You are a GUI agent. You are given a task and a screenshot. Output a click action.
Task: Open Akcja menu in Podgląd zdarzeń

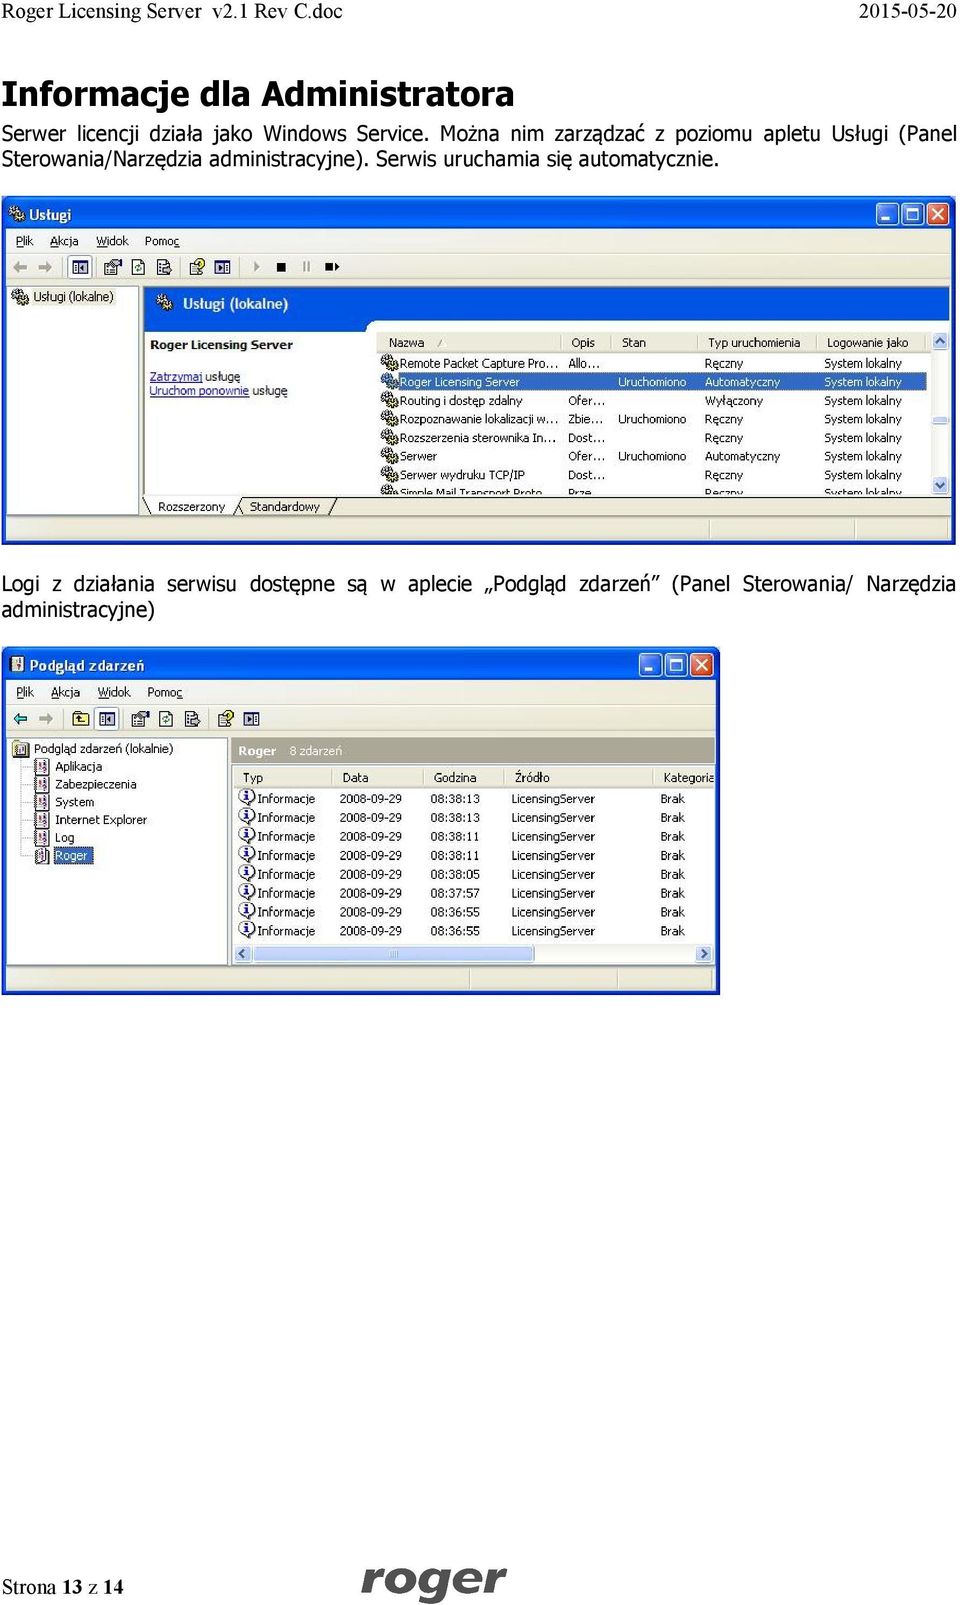pos(65,692)
